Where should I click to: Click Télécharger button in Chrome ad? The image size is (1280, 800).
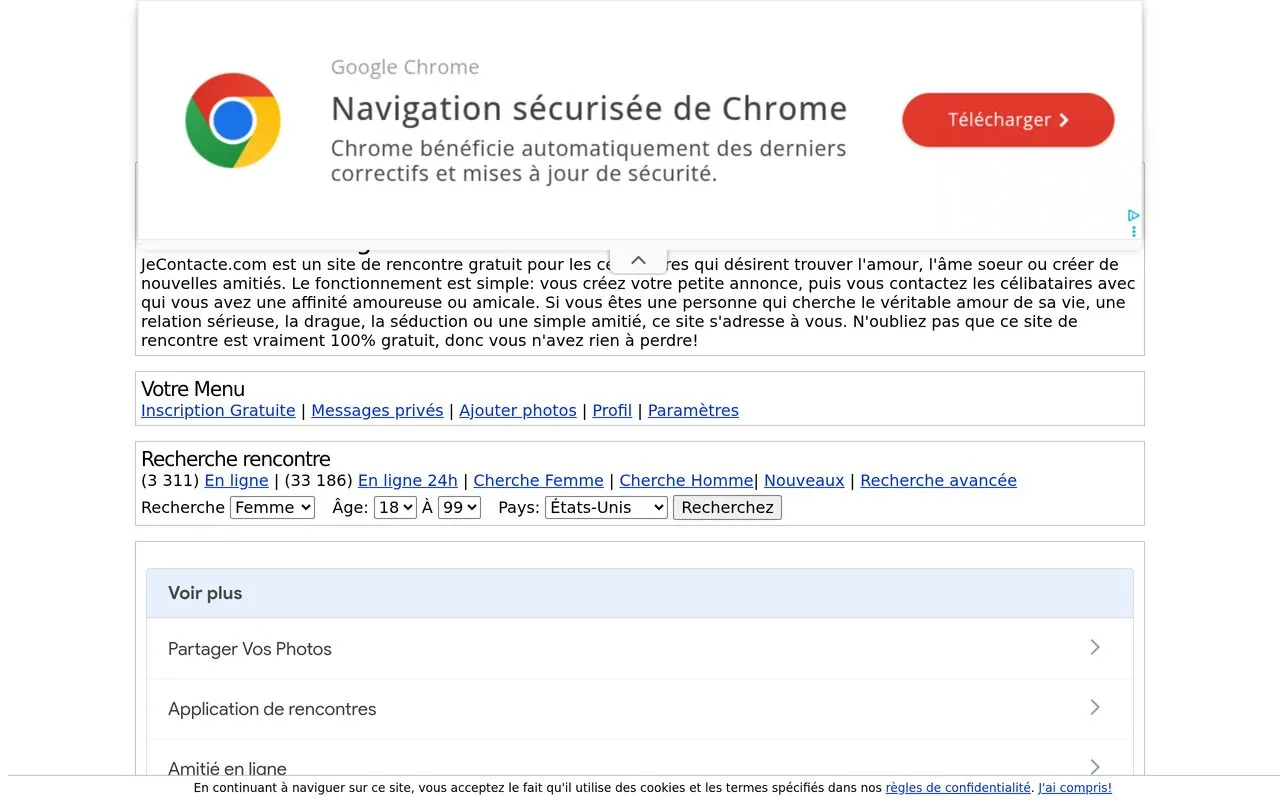coord(1008,120)
